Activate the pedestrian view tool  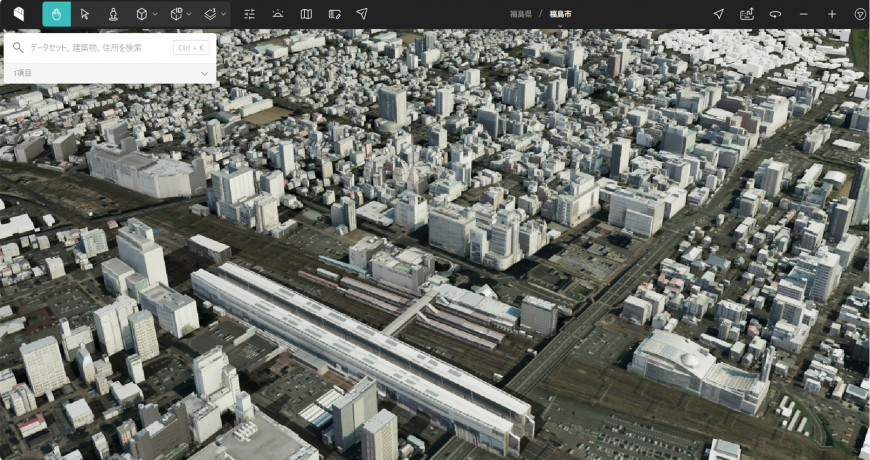coord(113,14)
